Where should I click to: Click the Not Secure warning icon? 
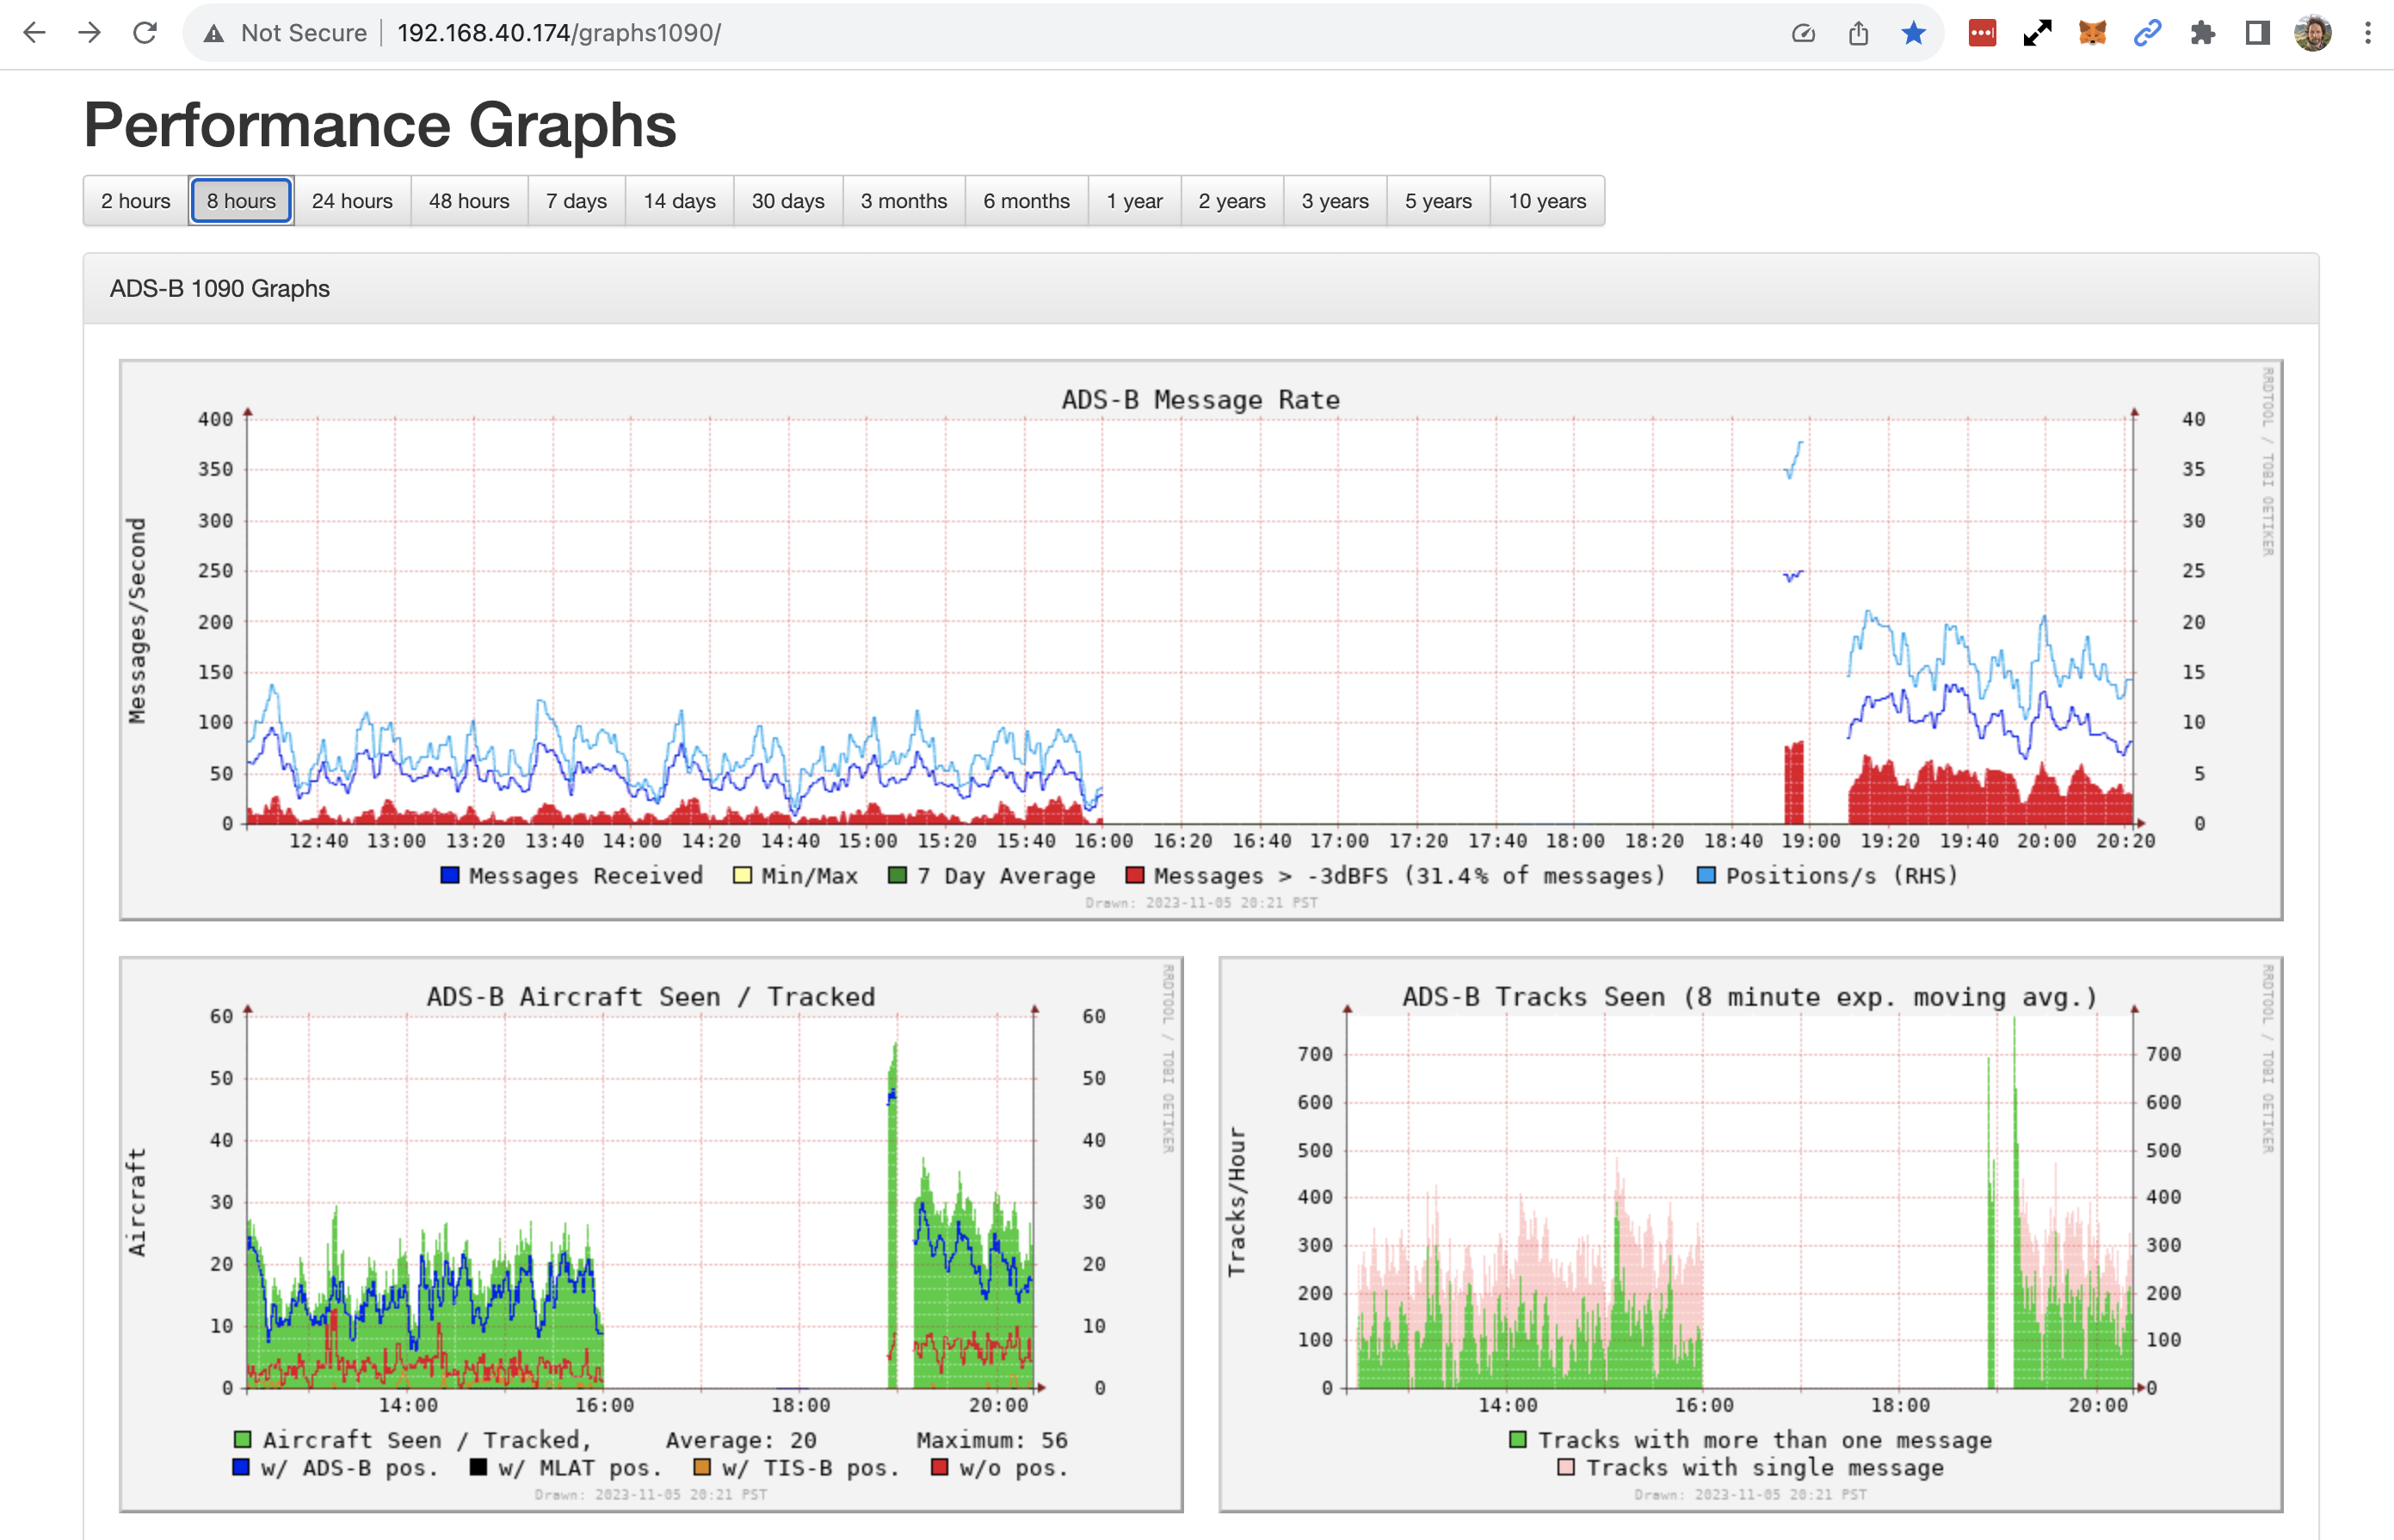[x=213, y=34]
